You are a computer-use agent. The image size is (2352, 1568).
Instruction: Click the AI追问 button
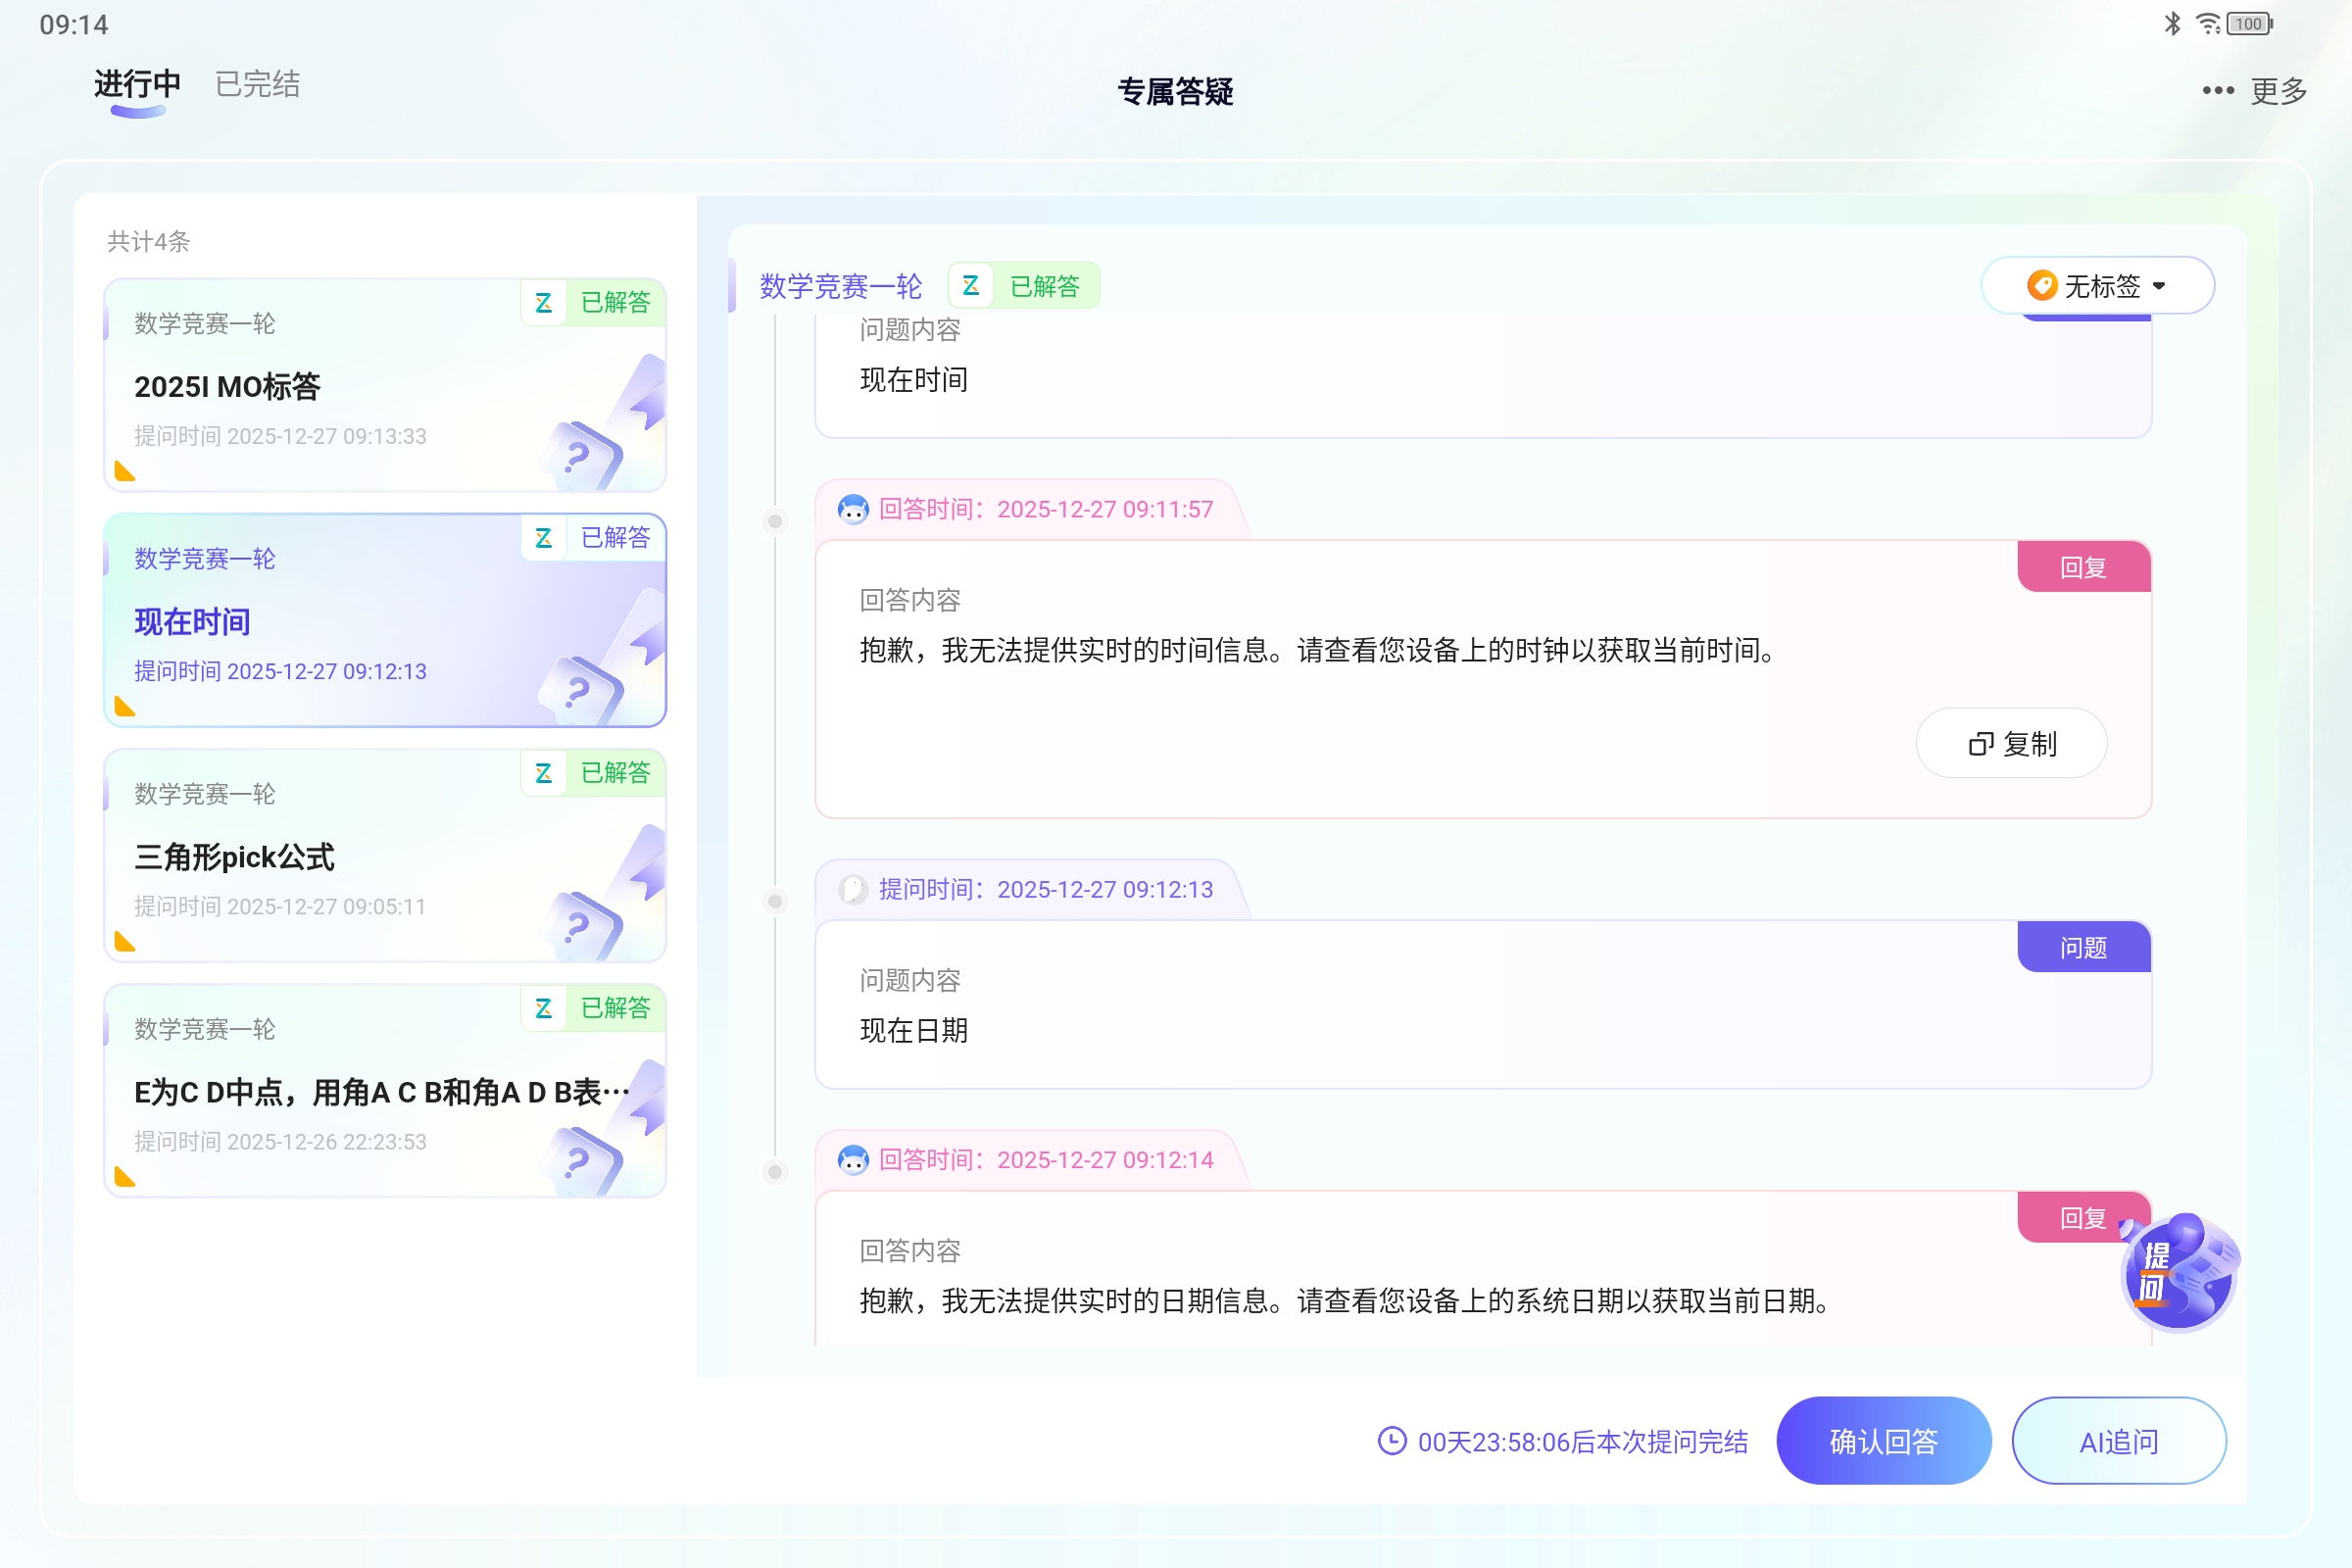pyautogui.click(x=2118, y=1440)
